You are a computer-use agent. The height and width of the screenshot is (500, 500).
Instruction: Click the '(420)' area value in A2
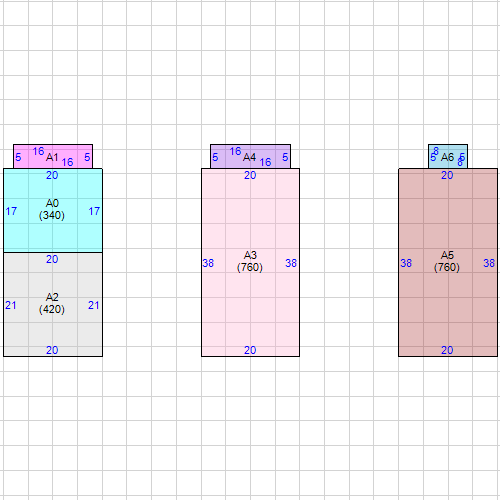click(x=52, y=309)
